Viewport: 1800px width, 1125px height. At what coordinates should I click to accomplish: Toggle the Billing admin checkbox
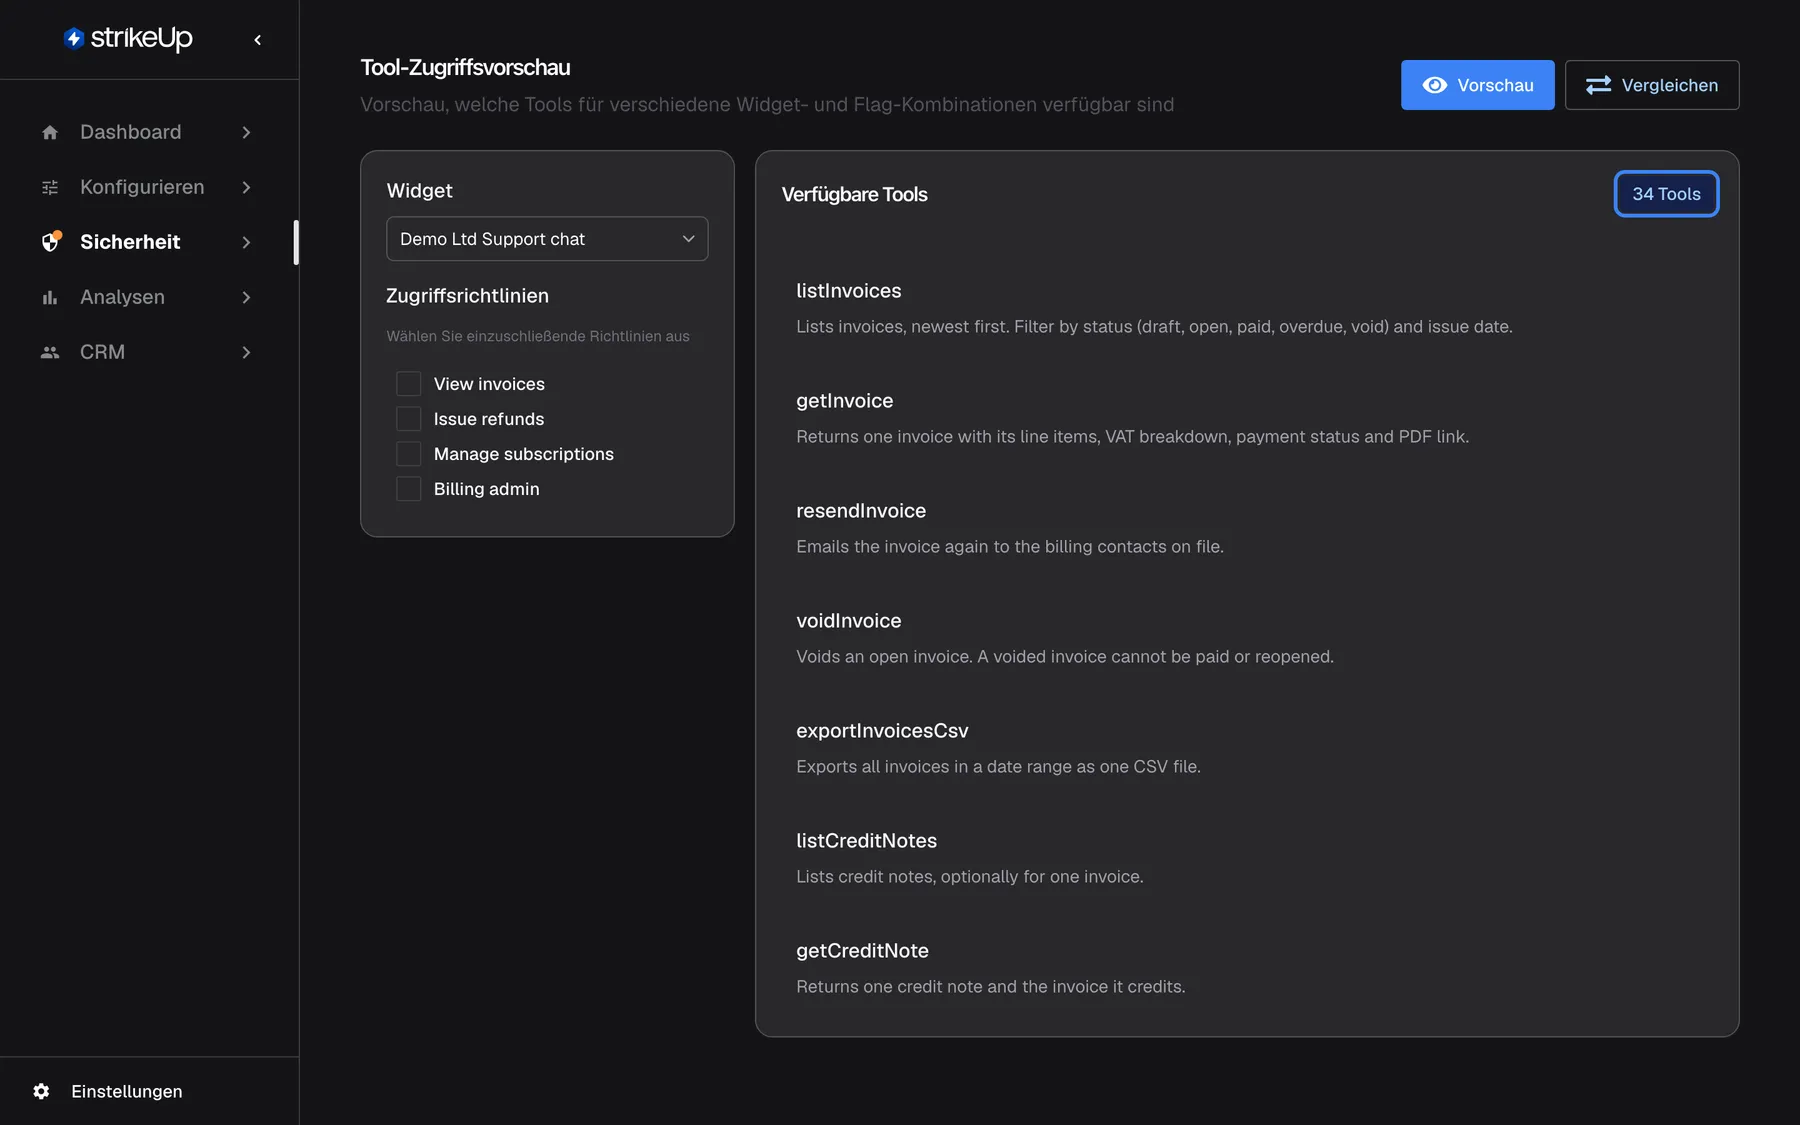coord(408,489)
